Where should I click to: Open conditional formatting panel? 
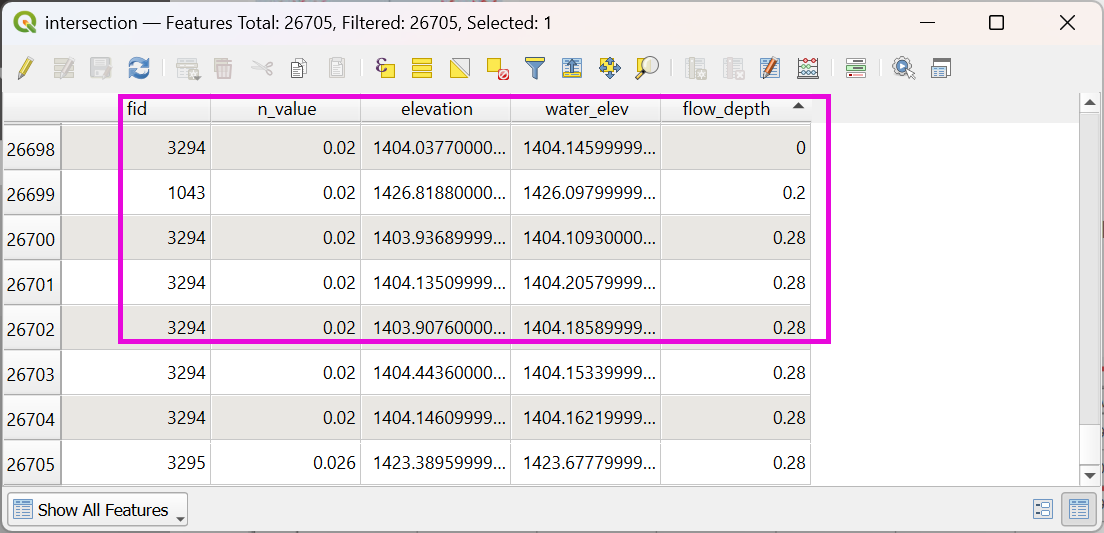coord(855,68)
